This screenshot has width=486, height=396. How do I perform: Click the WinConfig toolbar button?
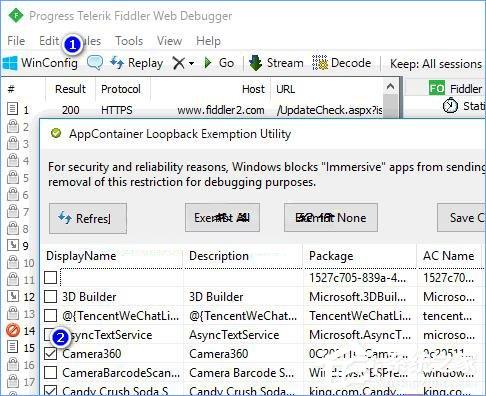click(40, 63)
